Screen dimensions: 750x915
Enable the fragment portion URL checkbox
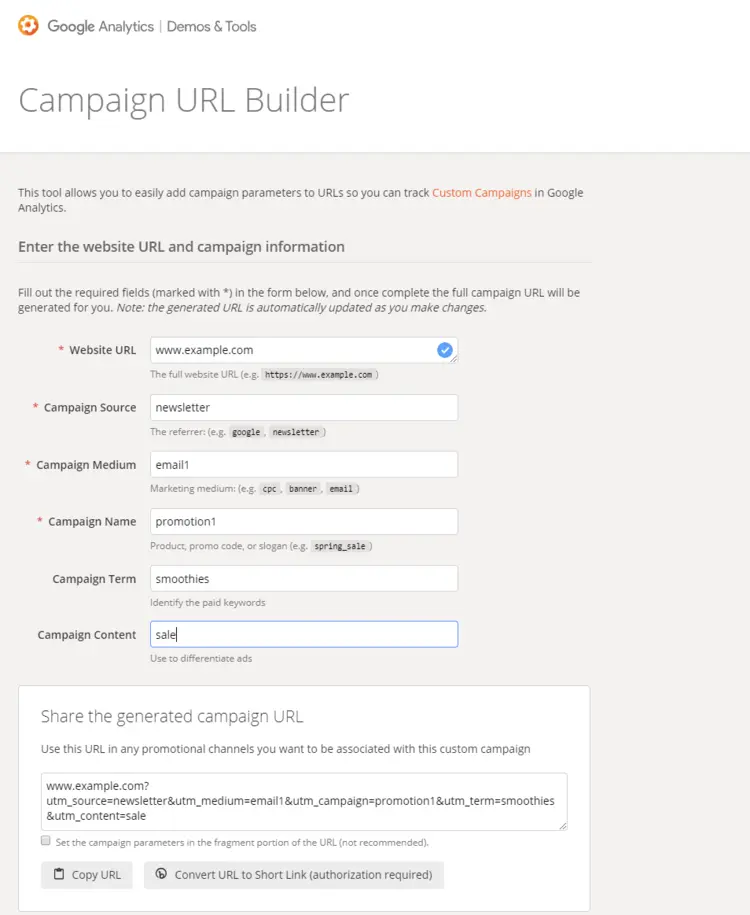(45, 841)
